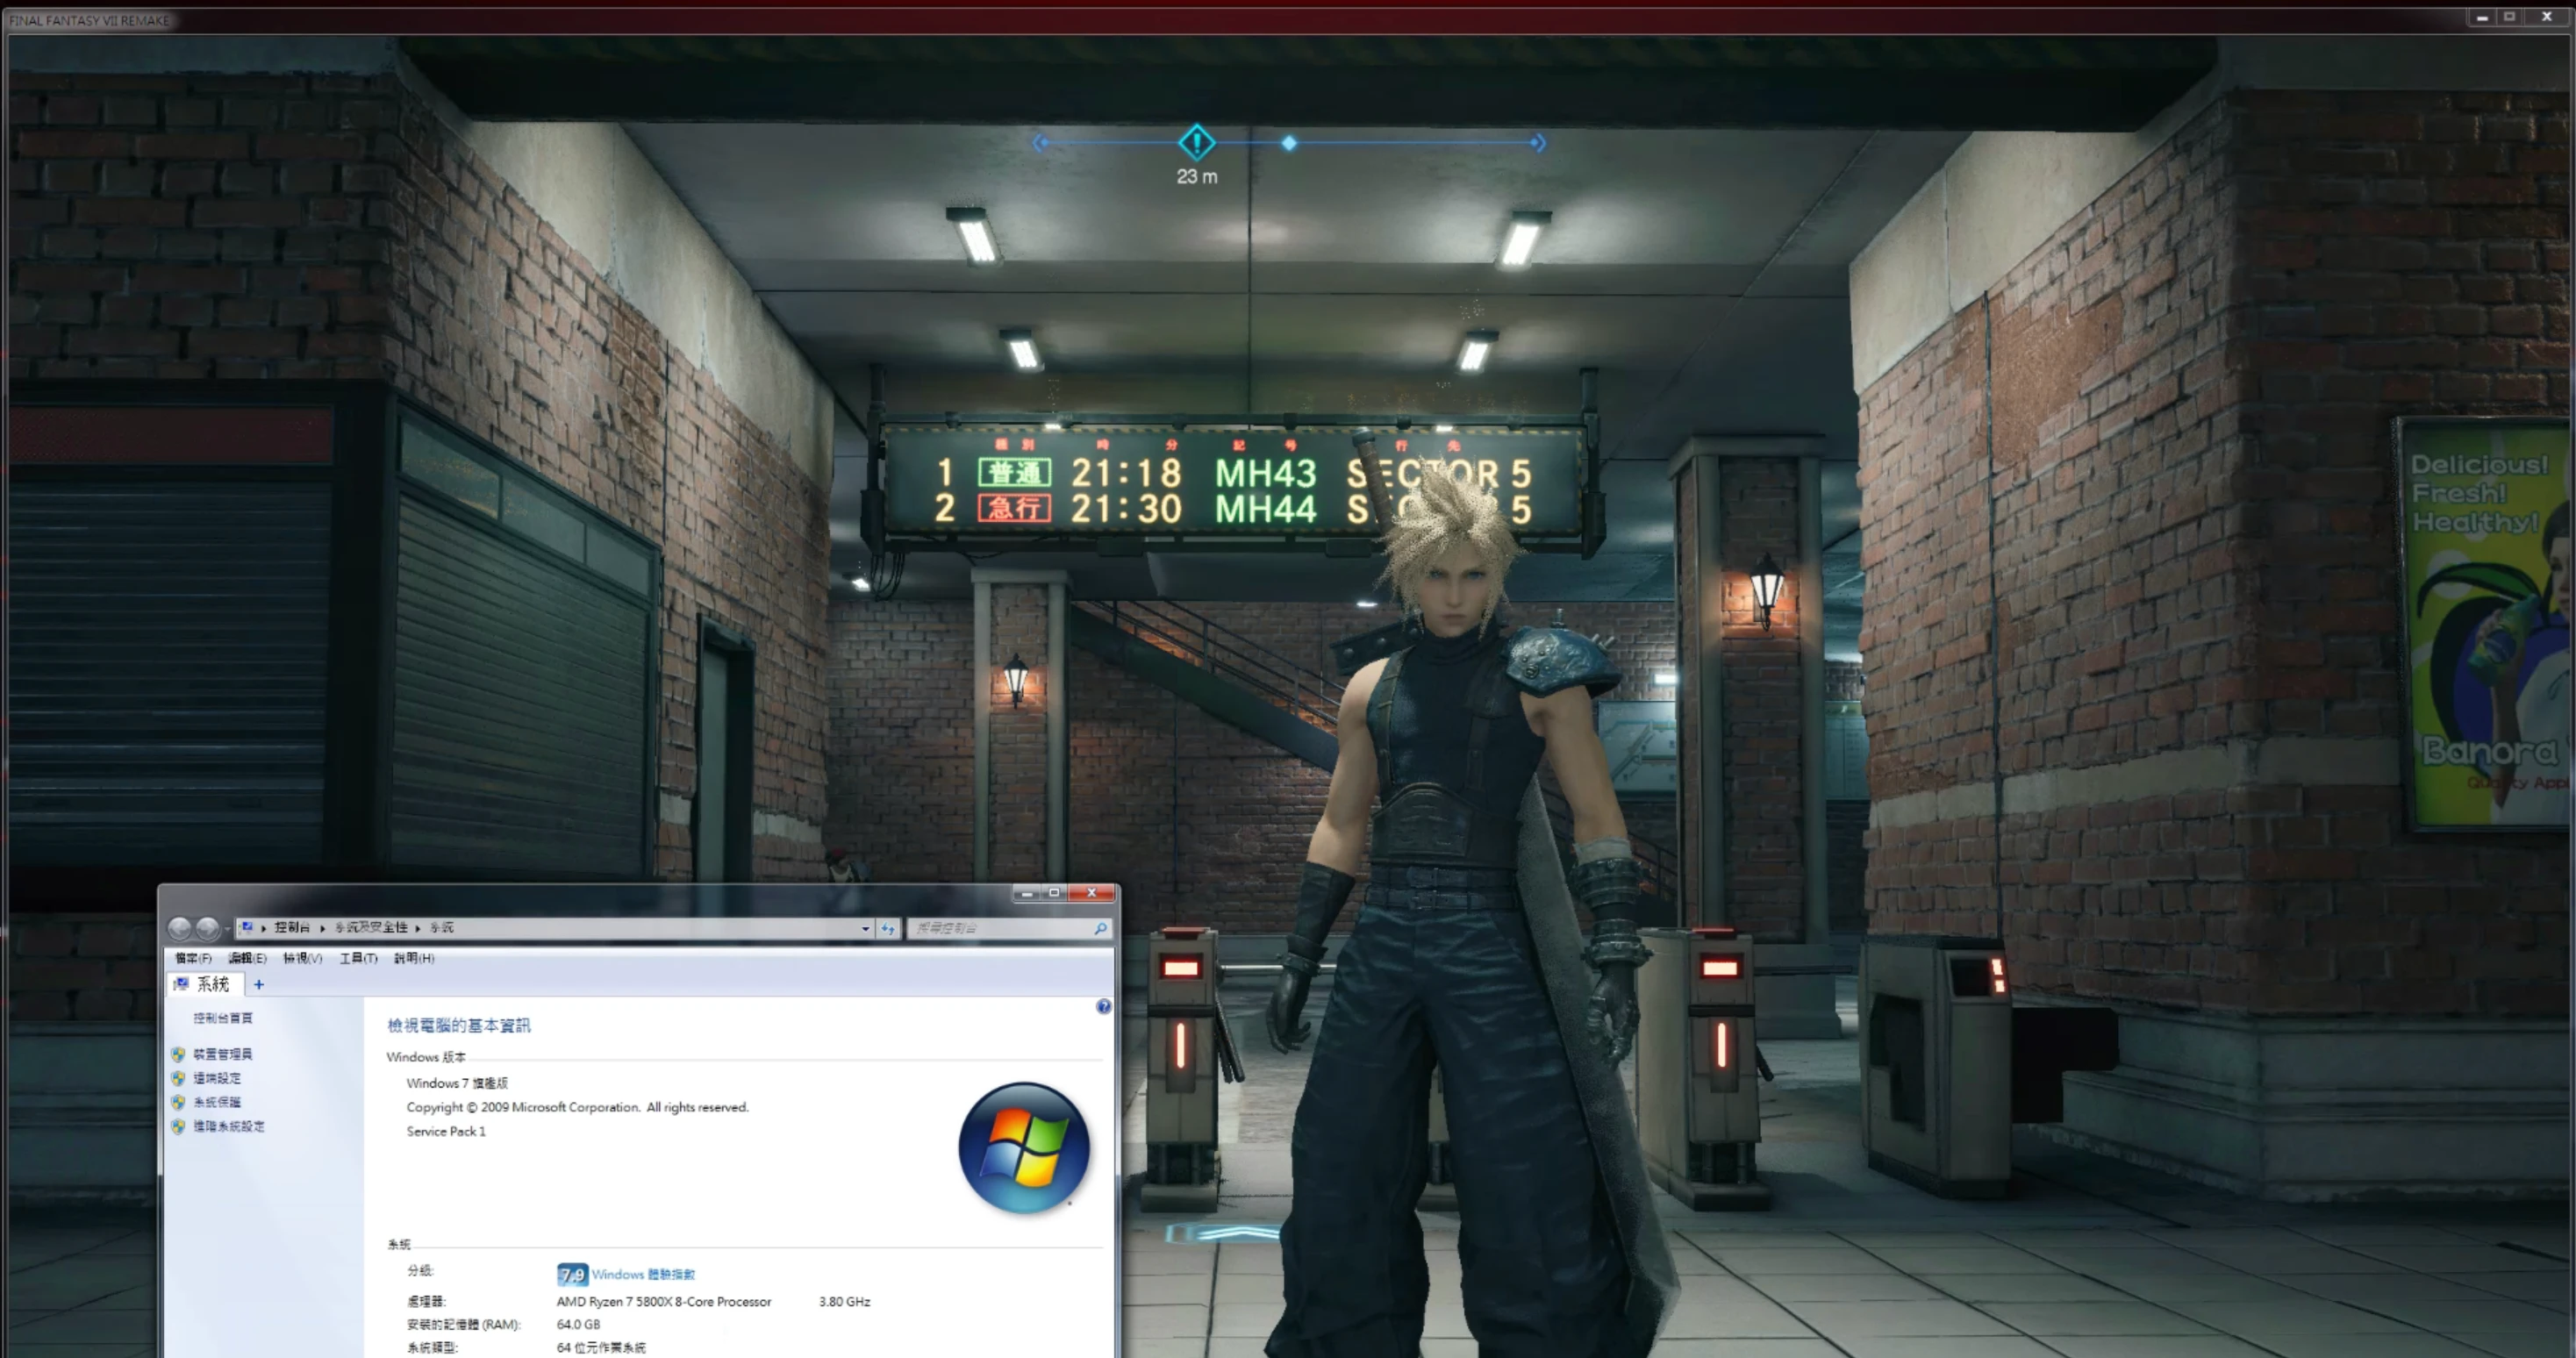Viewport: 2576px width, 1358px height.
Task: Click the UAC shield icon beside 進階系統設定
Action: click(179, 1126)
